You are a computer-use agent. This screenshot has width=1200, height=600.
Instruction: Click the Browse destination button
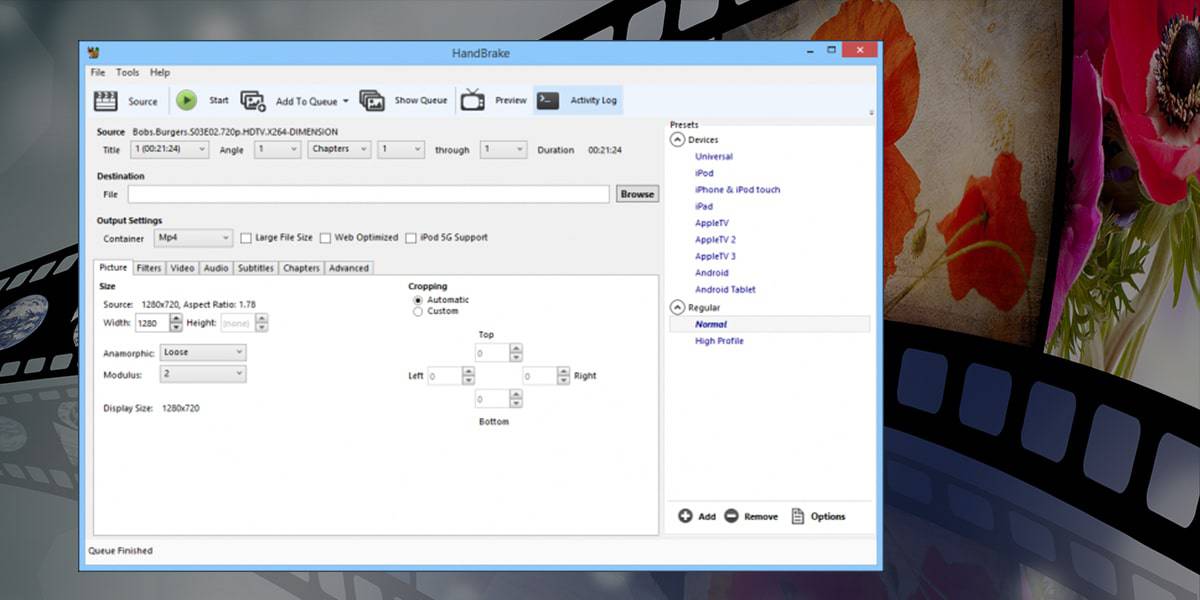[637, 194]
